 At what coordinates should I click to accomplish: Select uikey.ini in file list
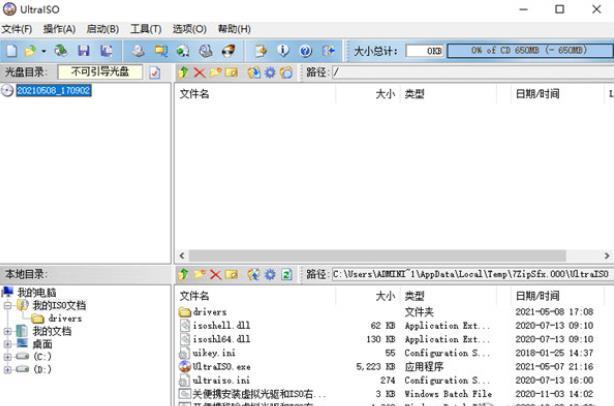point(214,353)
